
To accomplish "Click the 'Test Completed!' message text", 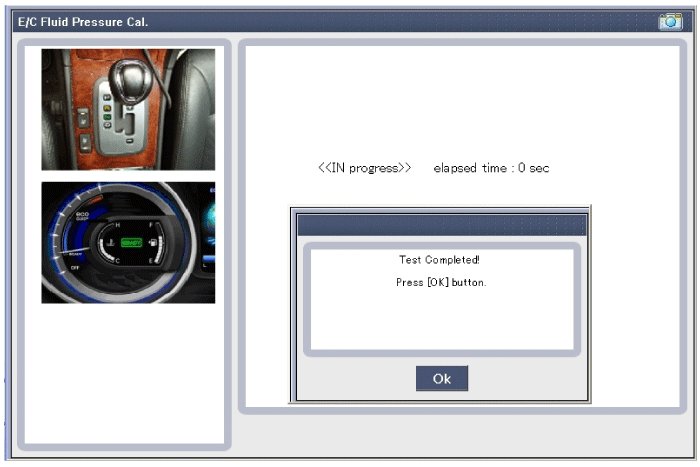I will pos(440,260).
